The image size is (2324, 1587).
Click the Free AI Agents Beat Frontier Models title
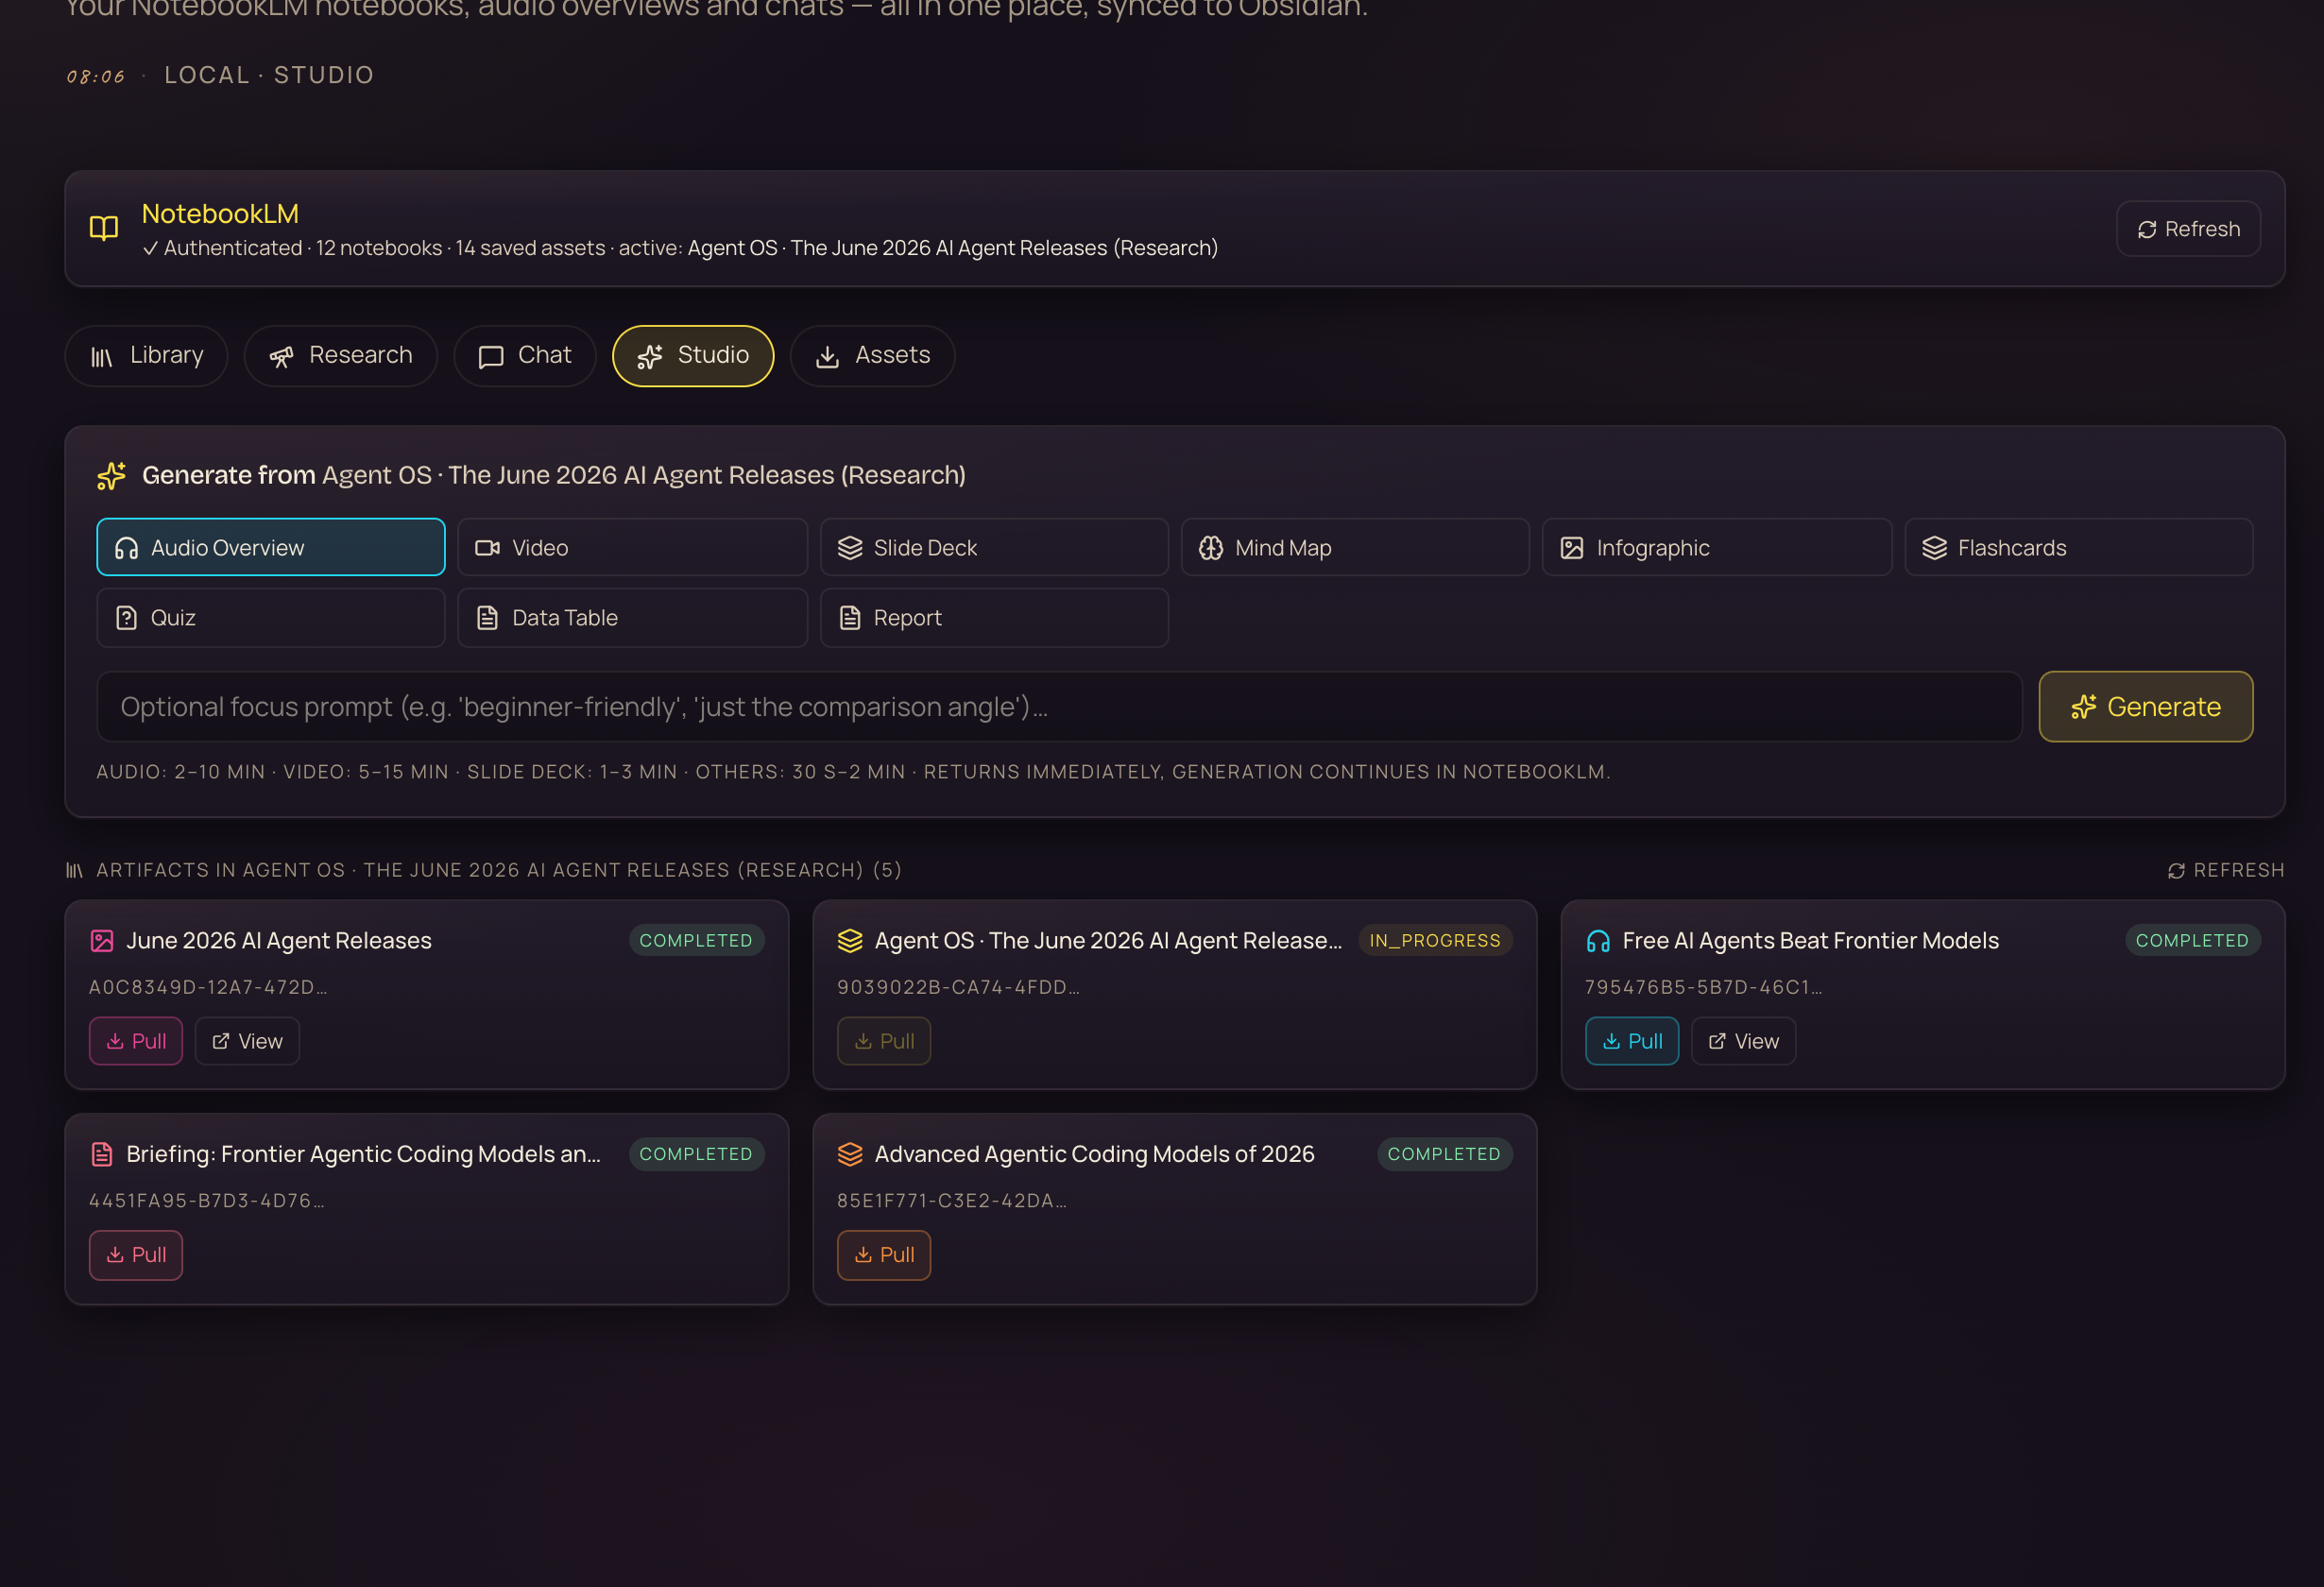[x=1810, y=940]
